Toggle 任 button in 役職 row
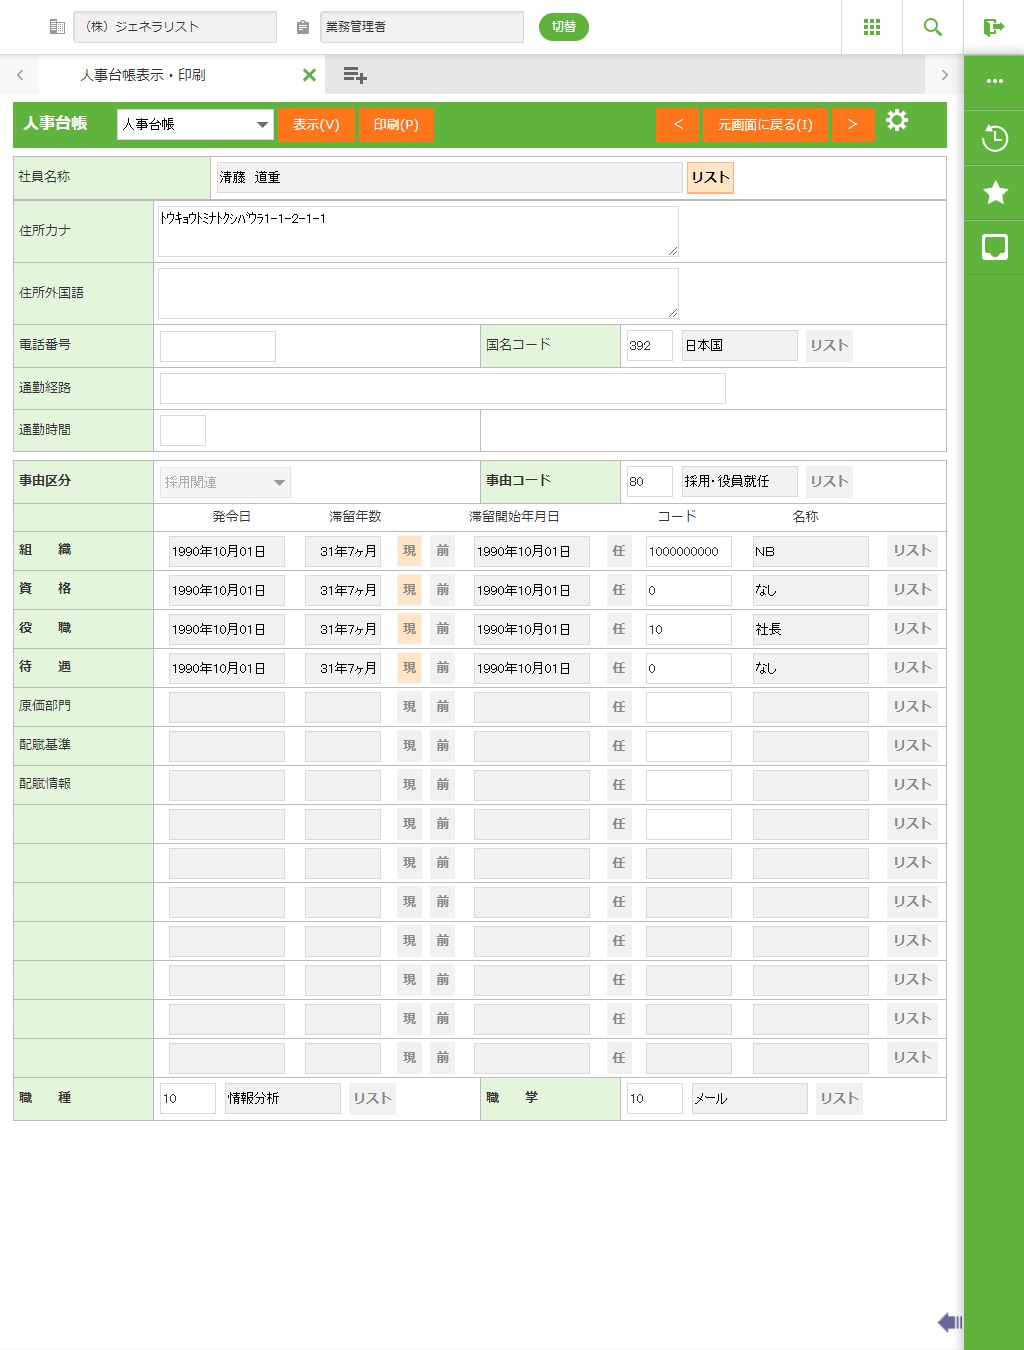Viewport: 1024px width, 1350px height. [x=618, y=629]
